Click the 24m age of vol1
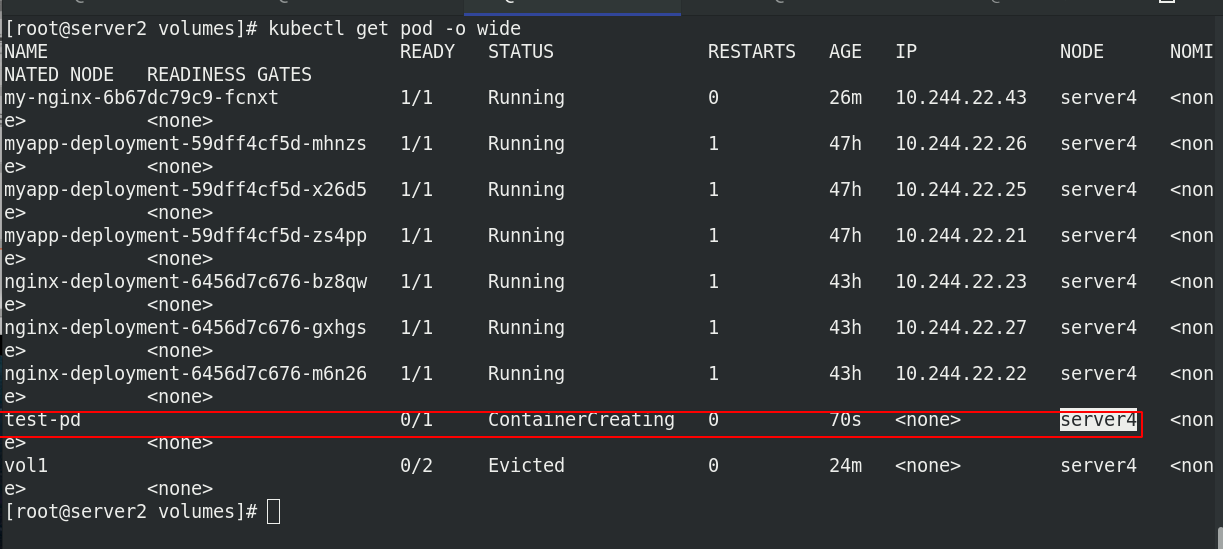Image resolution: width=1223 pixels, height=549 pixels. (845, 466)
